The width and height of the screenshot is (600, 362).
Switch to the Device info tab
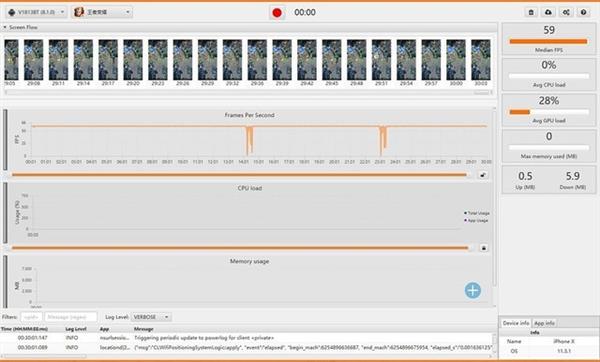tap(515, 323)
